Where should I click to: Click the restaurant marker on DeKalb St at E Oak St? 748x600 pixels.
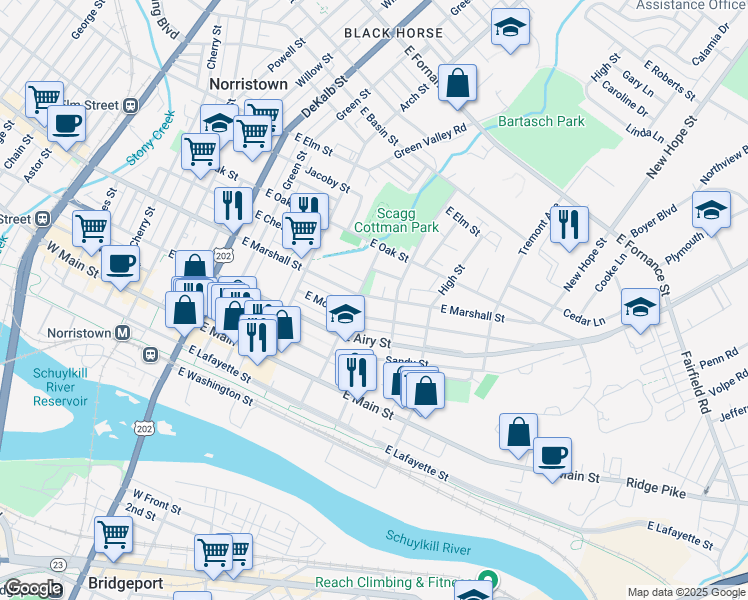pyautogui.click(x=233, y=209)
